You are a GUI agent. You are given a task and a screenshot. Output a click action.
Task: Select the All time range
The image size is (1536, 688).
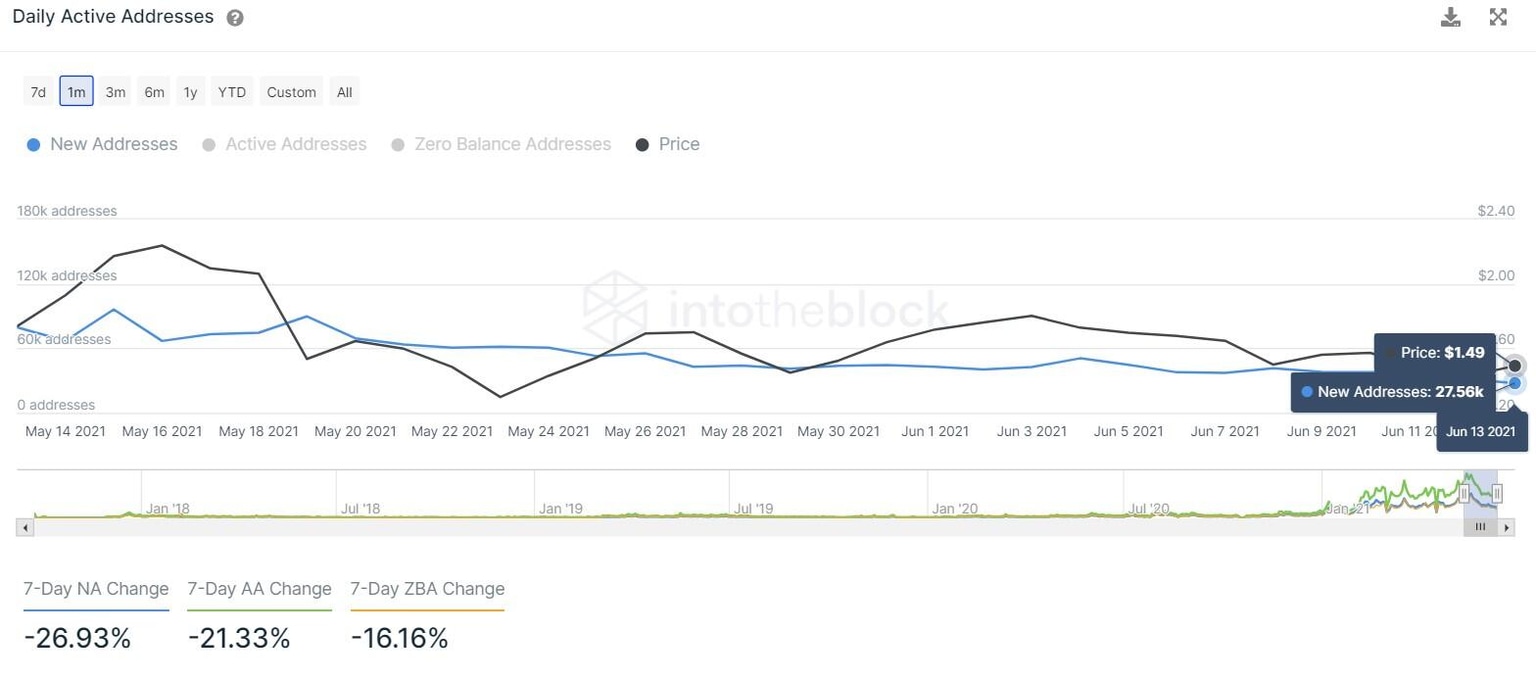point(344,91)
